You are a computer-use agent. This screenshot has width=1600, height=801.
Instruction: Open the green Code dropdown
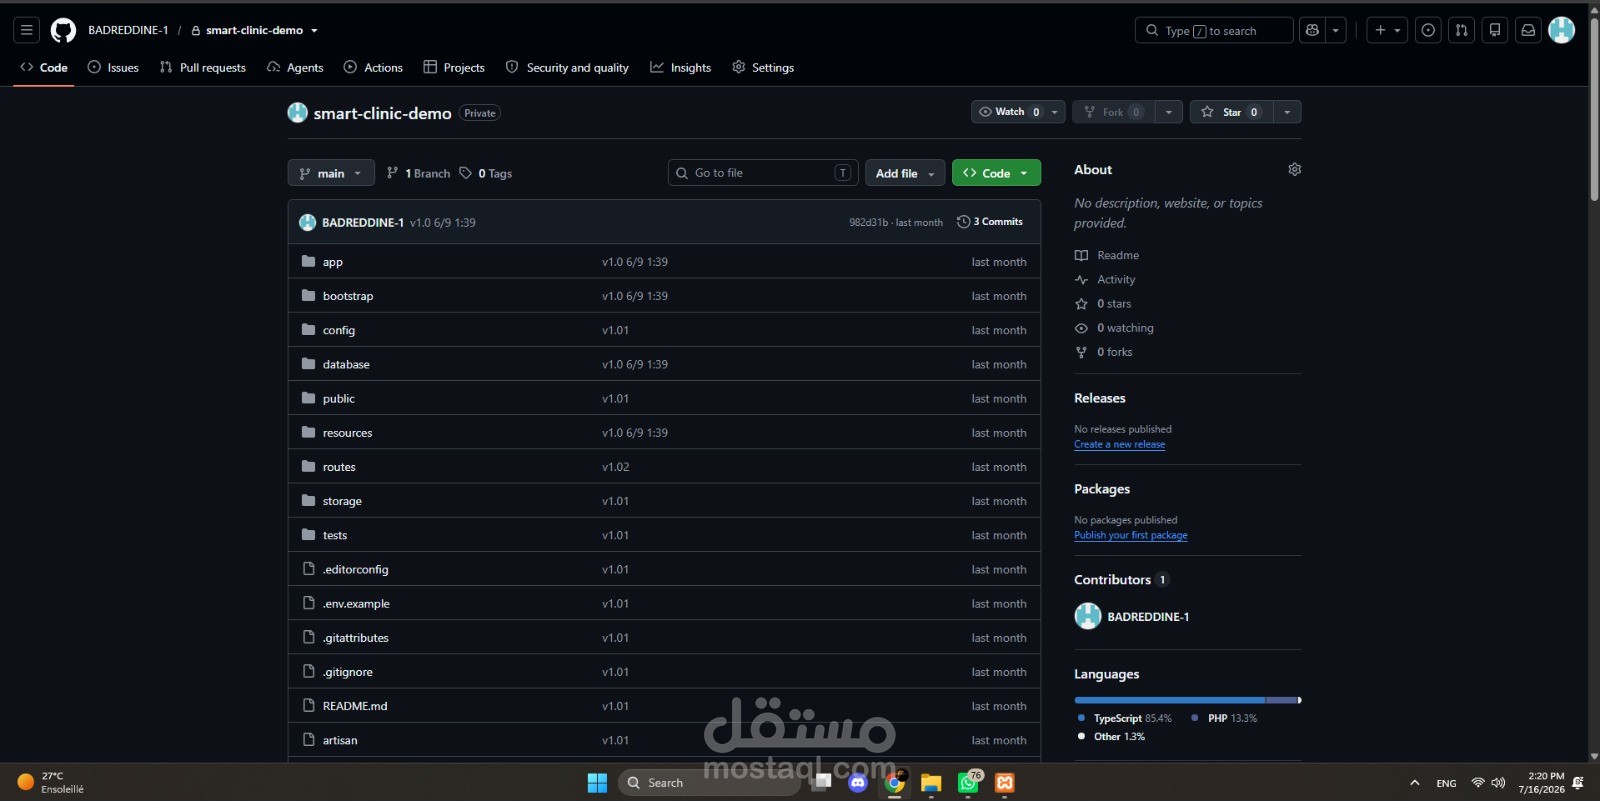996,173
